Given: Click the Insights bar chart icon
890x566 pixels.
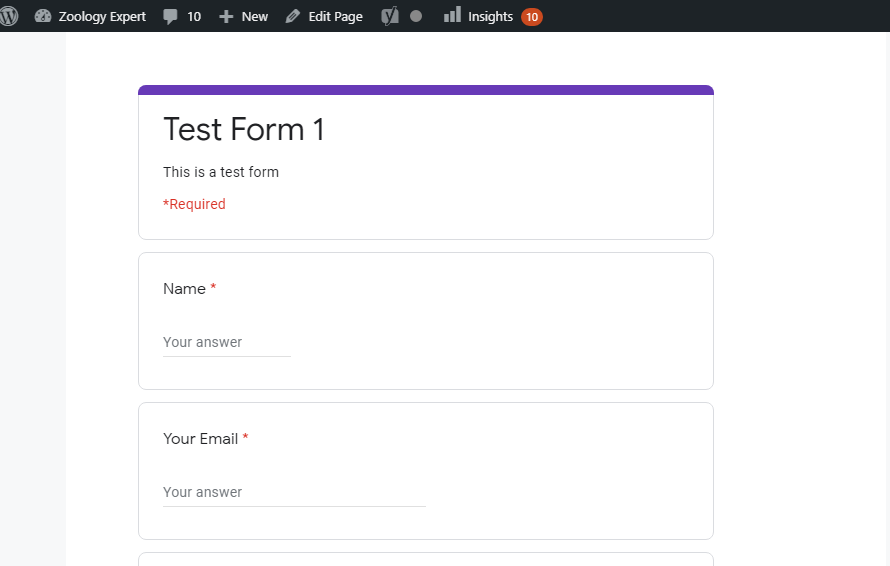Looking at the screenshot, I should tap(452, 15).
